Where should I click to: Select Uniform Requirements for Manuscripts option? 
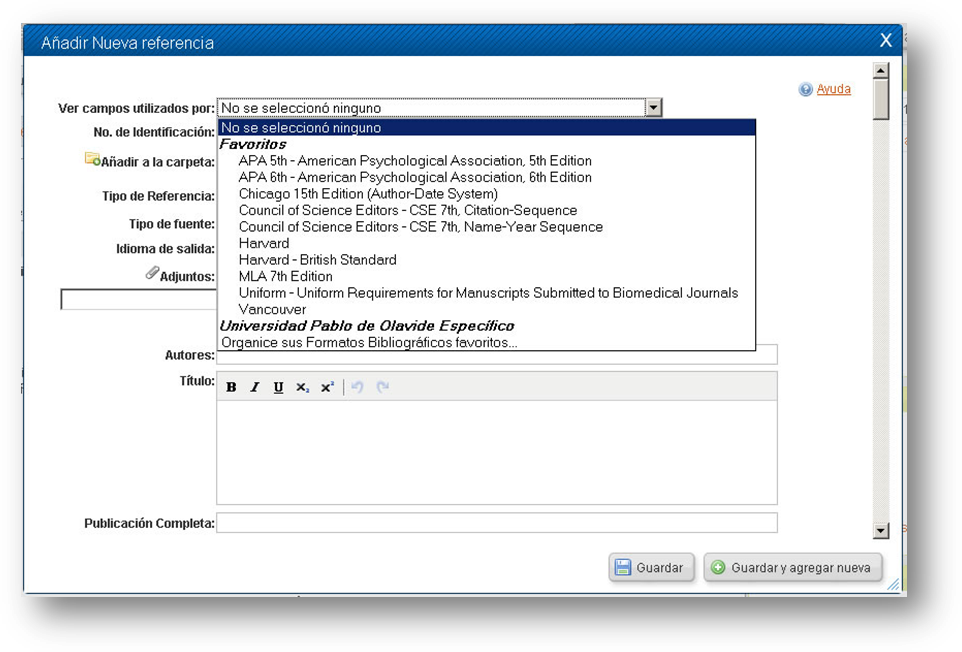pos(488,293)
